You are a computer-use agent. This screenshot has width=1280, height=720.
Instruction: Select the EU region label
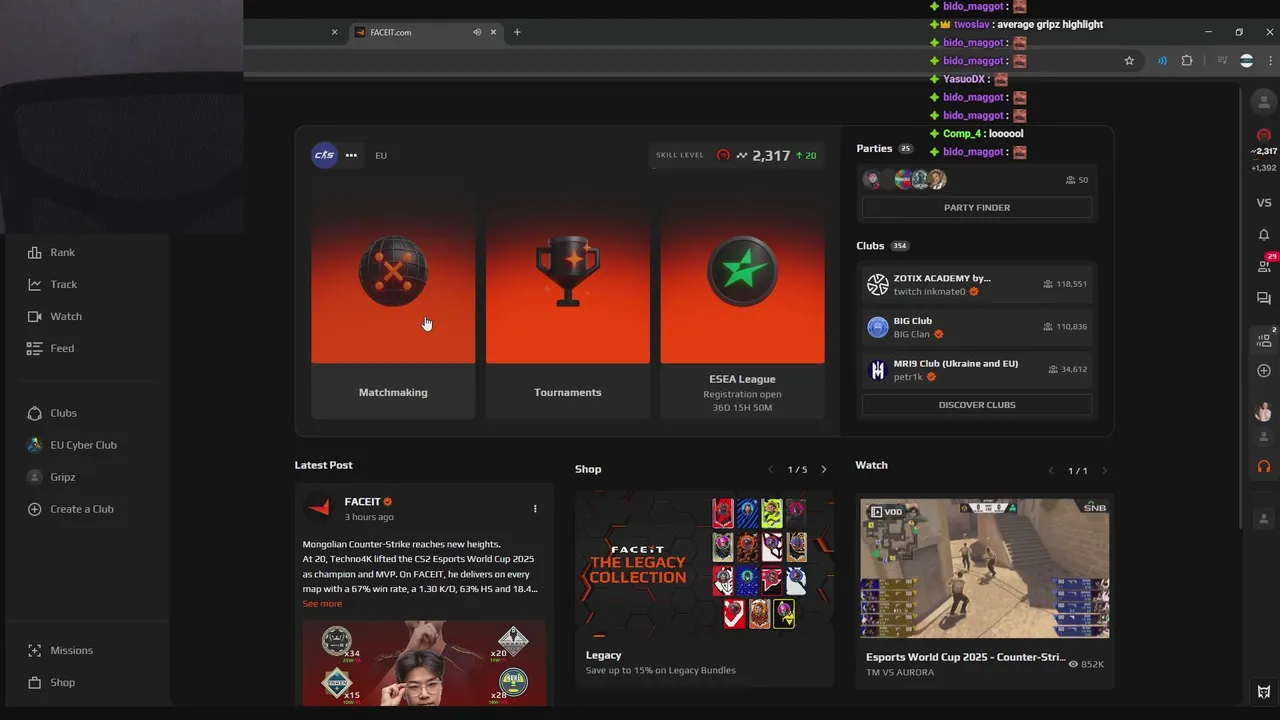[x=381, y=155]
